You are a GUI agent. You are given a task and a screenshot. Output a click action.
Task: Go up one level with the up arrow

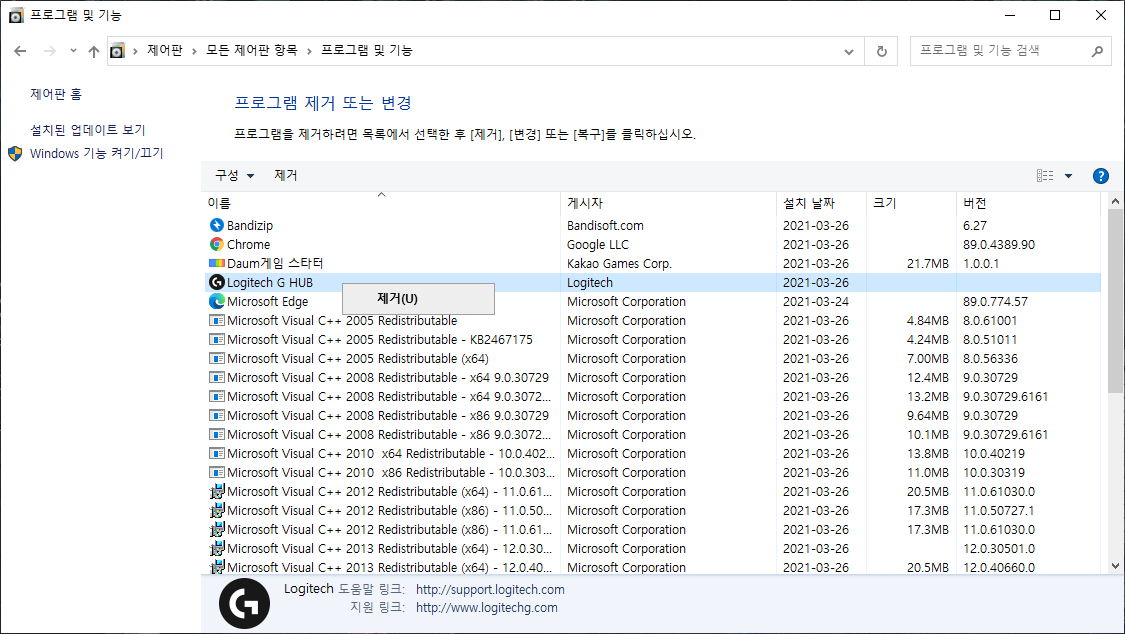[x=94, y=51]
